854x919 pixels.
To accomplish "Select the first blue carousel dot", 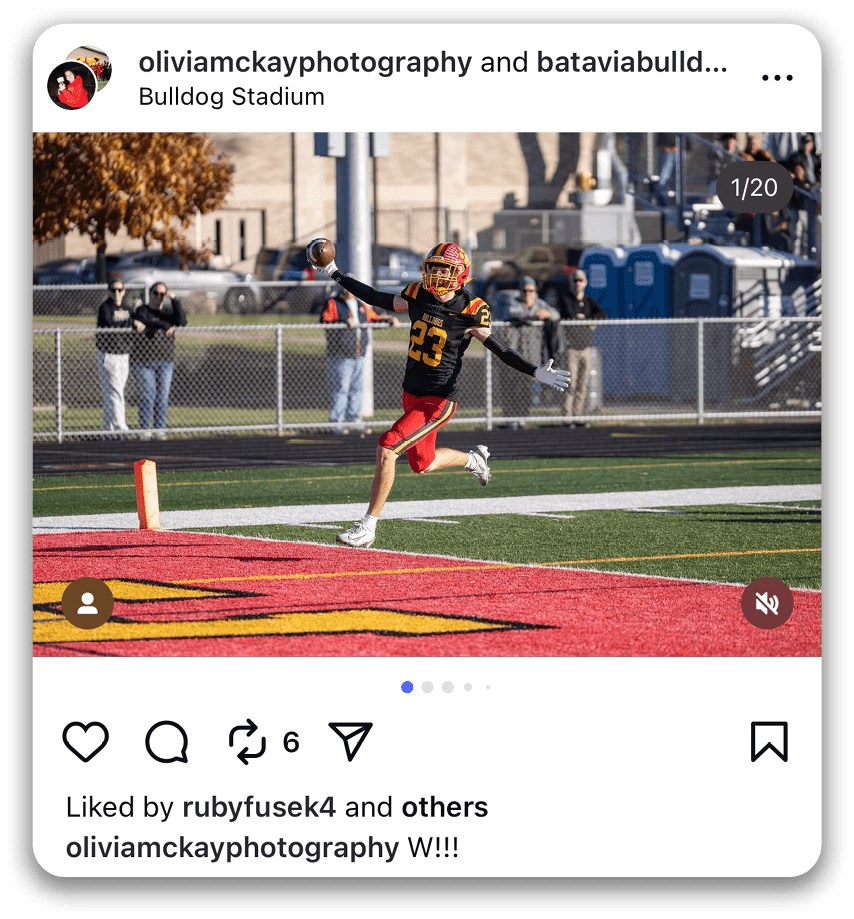I will 407,687.
